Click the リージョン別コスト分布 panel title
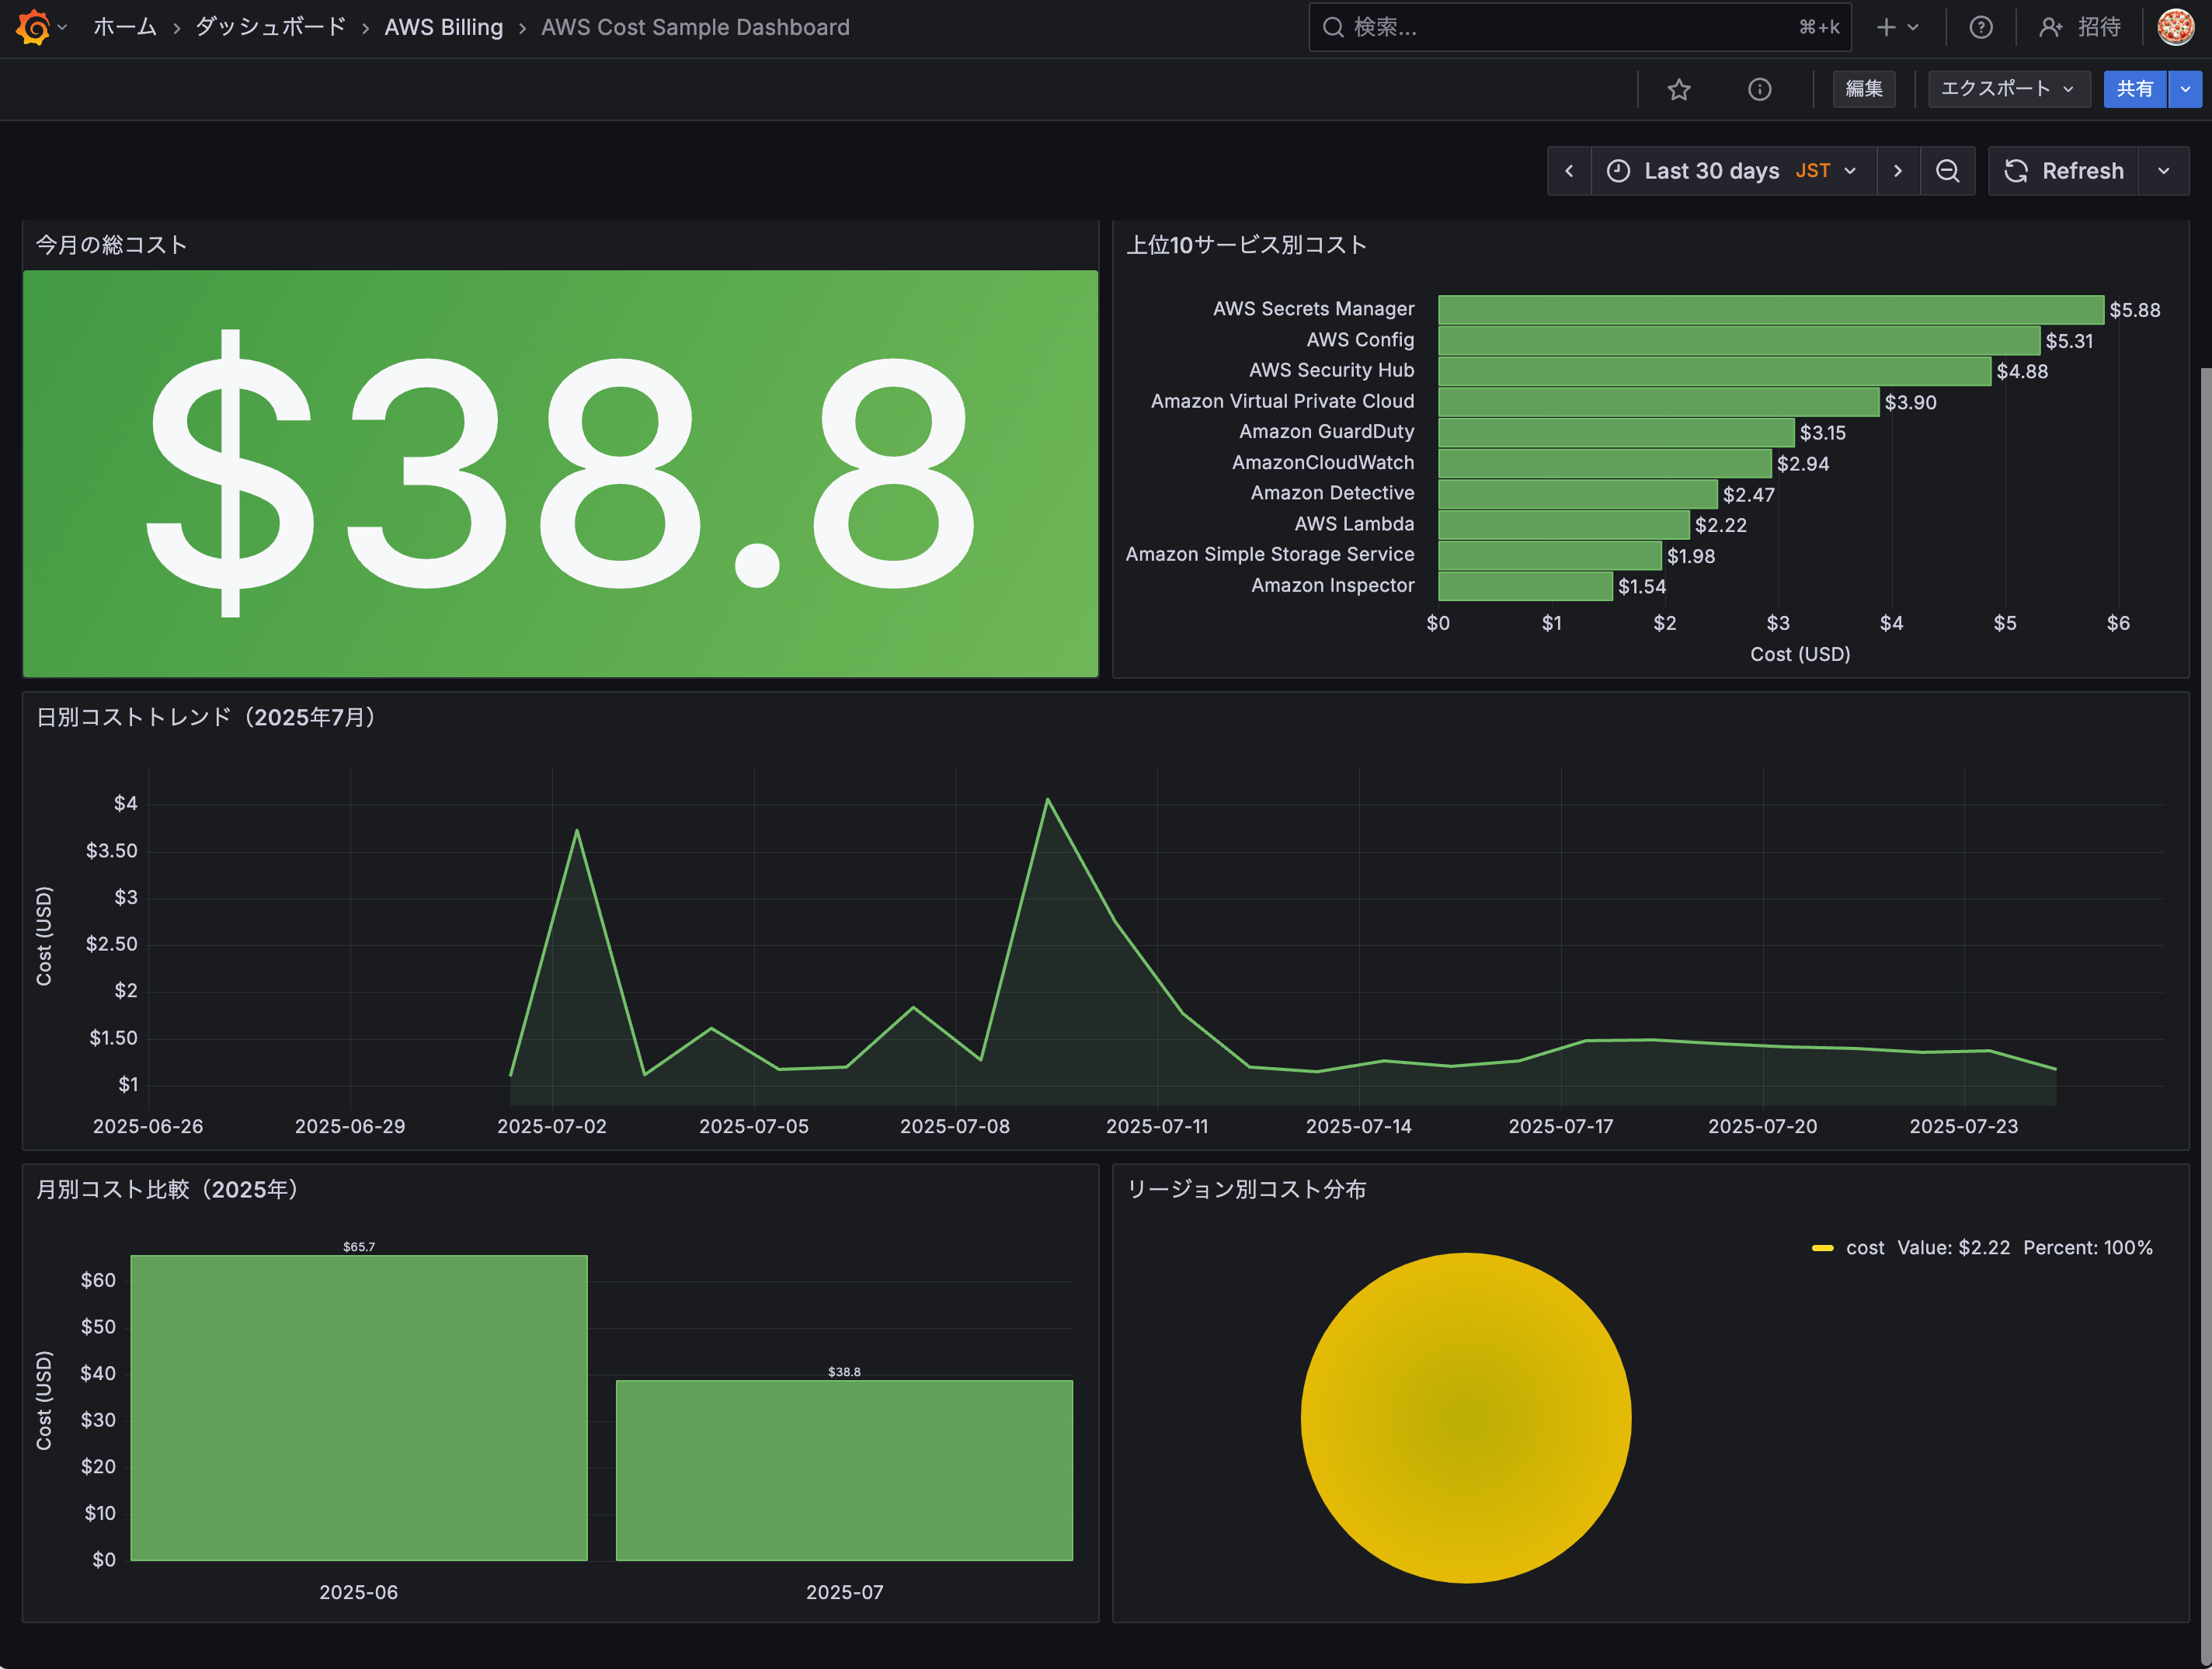The width and height of the screenshot is (2212, 1669). coord(1246,1189)
